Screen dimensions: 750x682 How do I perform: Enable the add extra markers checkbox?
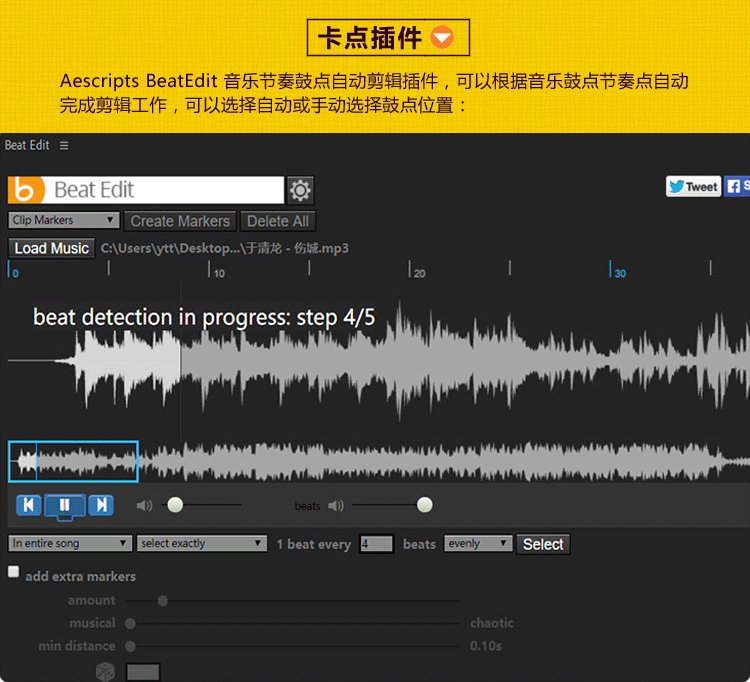point(14,572)
